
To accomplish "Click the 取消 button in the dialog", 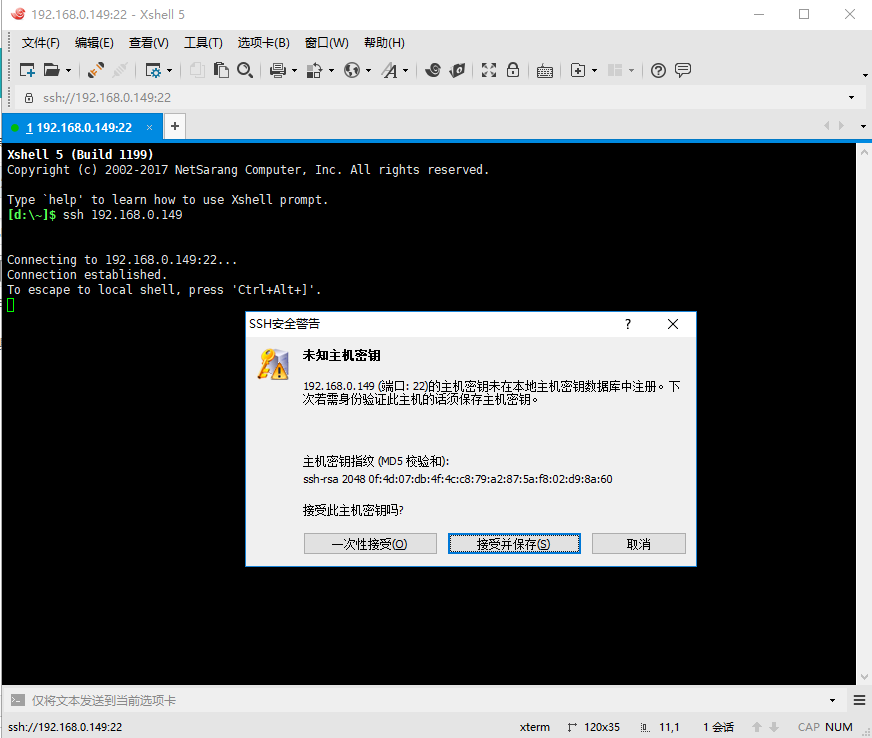I will coord(638,543).
